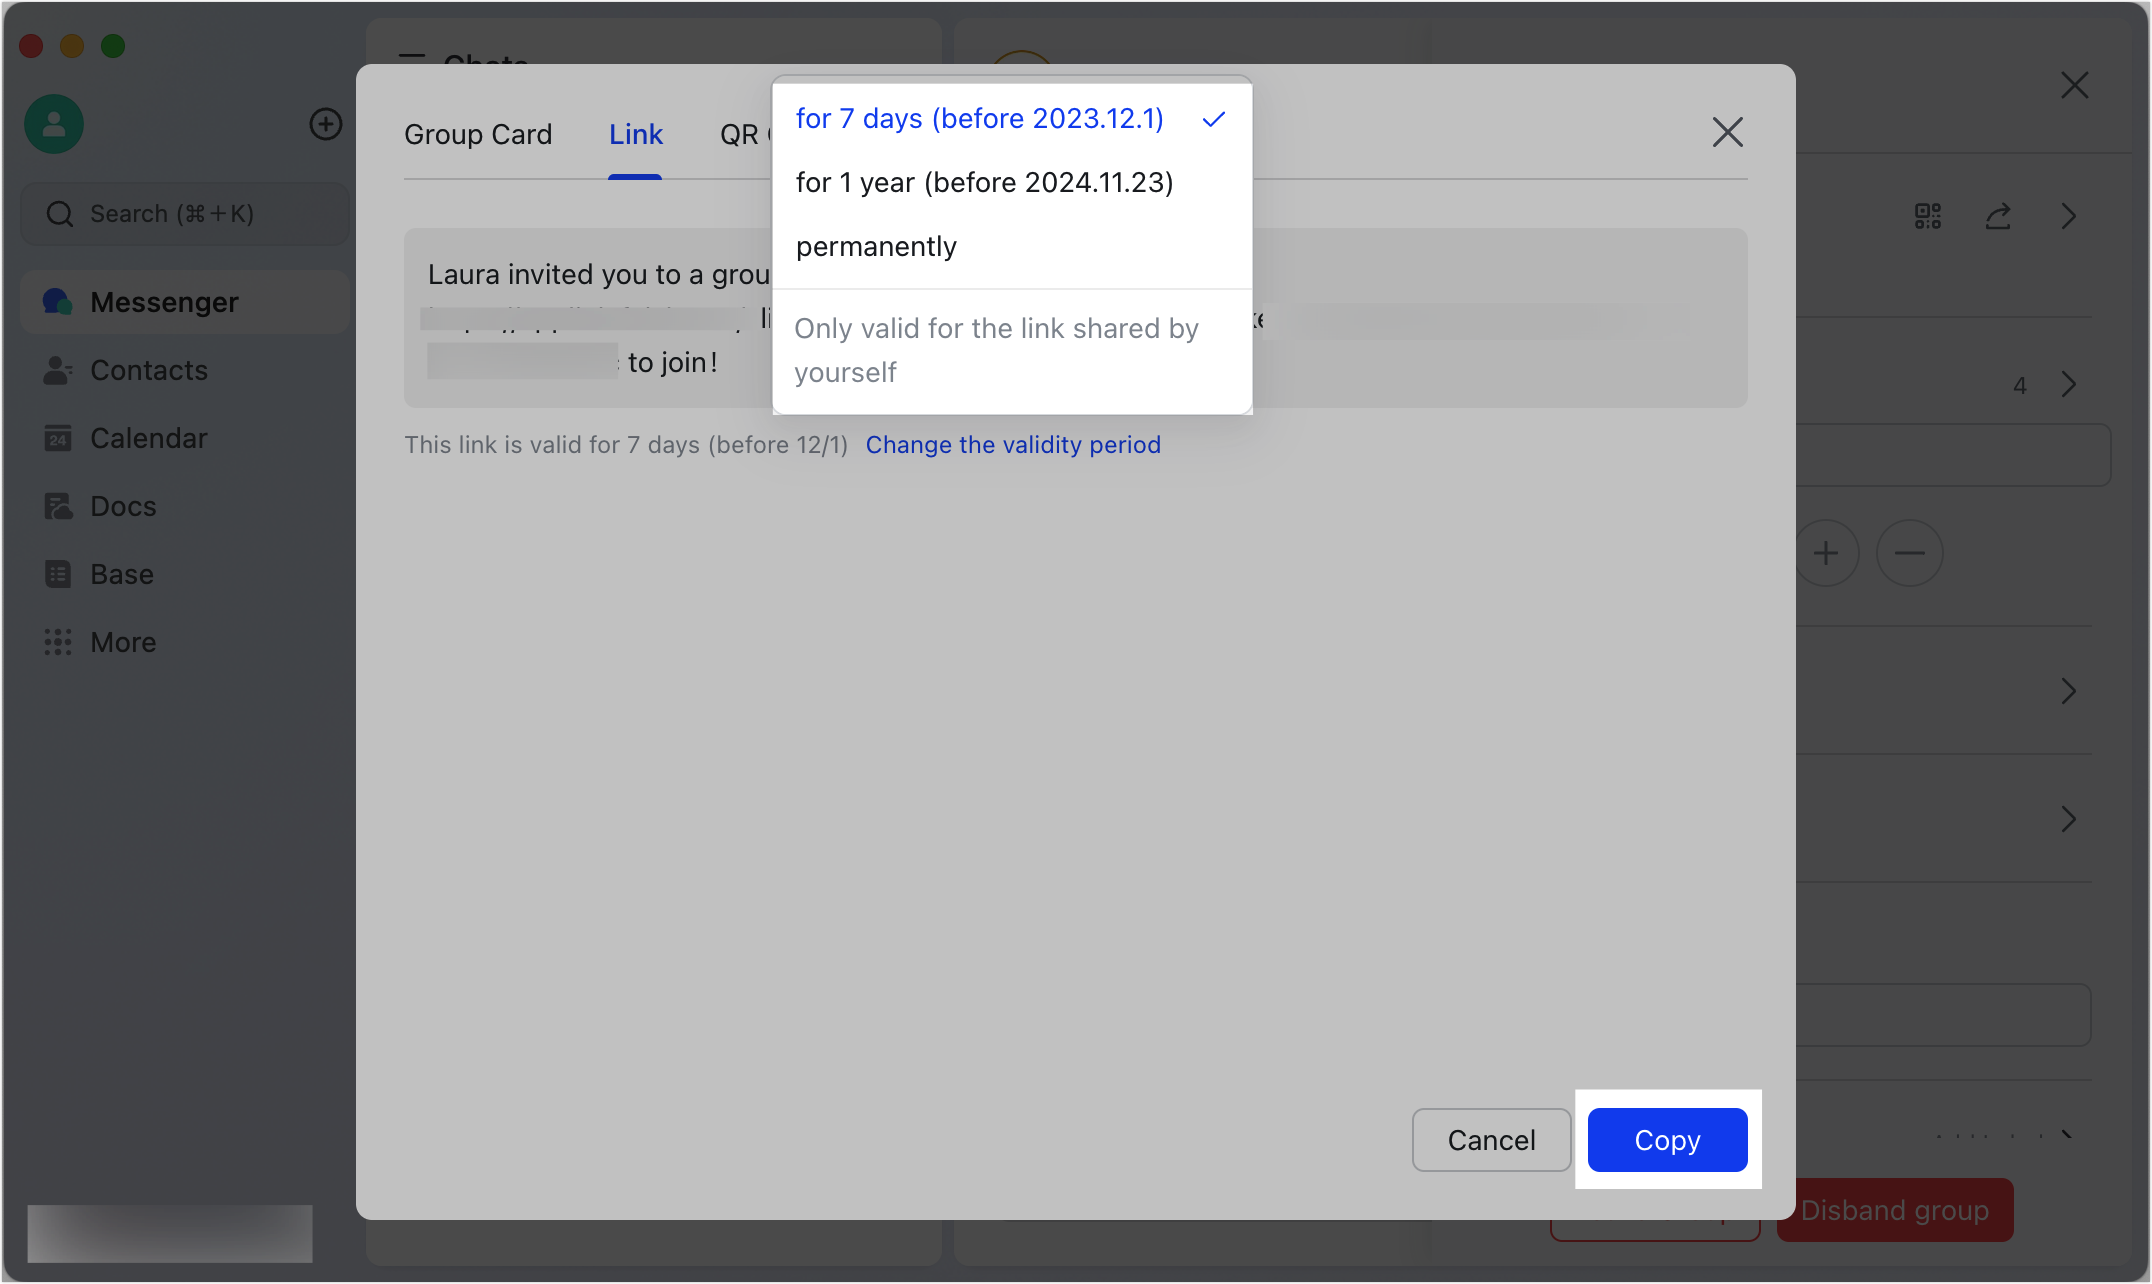
Task: Open the partially hidden QR Code tab
Action: tap(745, 134)
